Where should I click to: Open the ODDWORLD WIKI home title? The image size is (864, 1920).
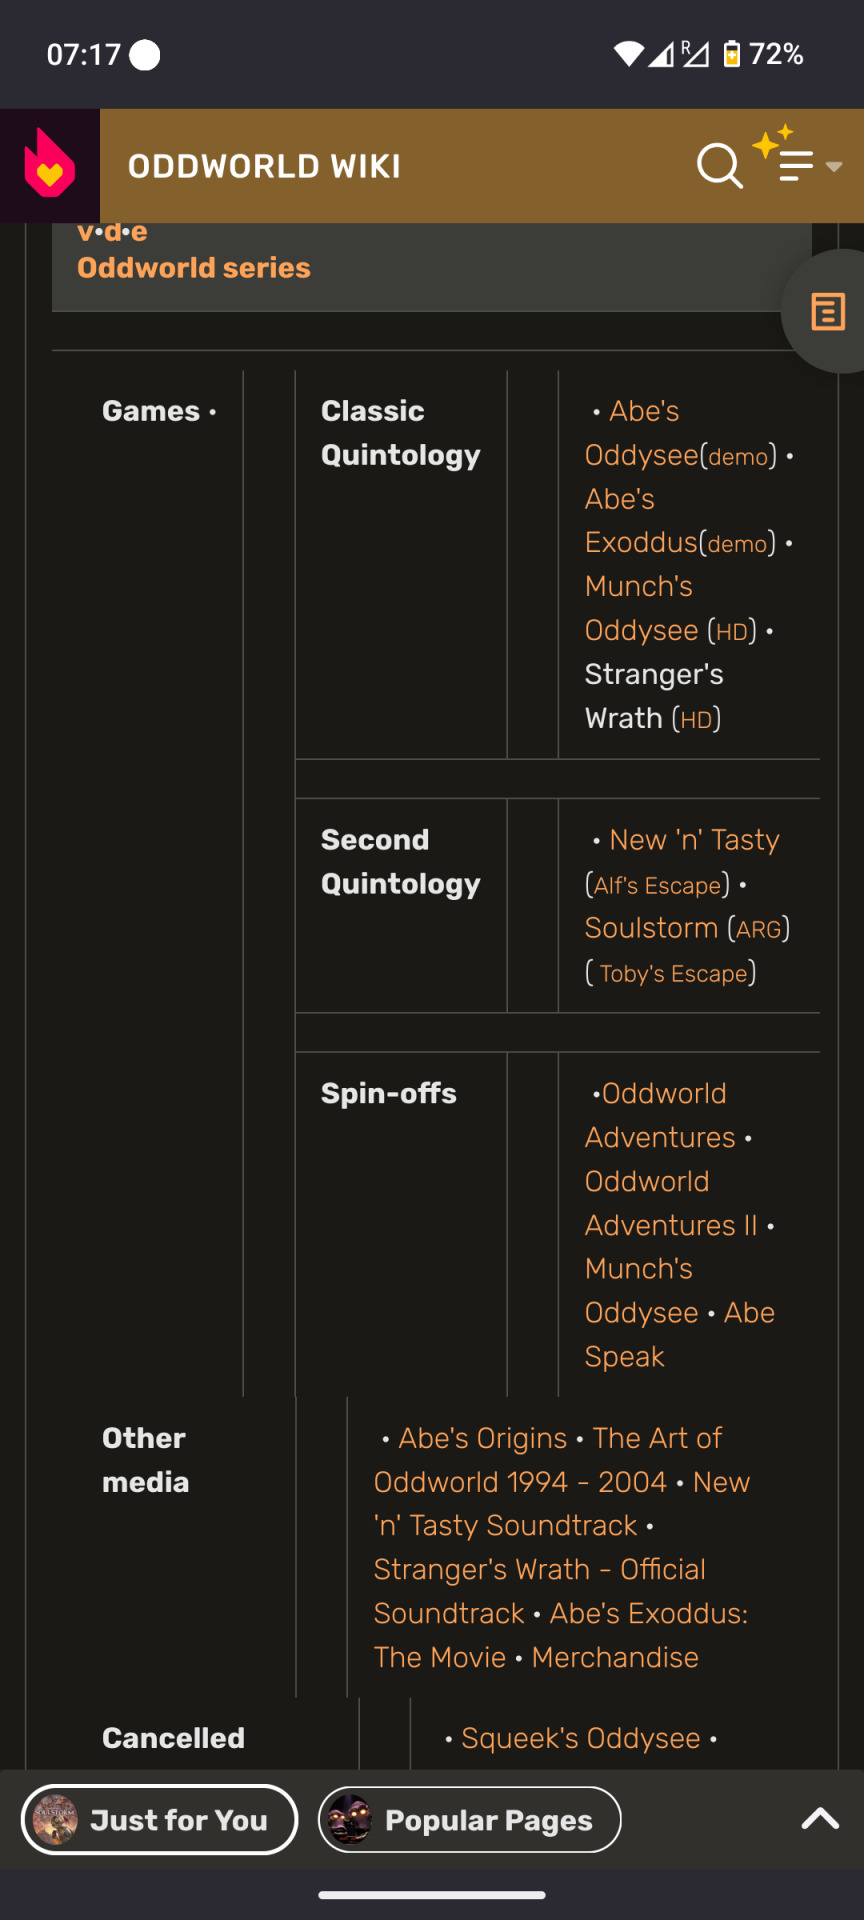(264, 166)
